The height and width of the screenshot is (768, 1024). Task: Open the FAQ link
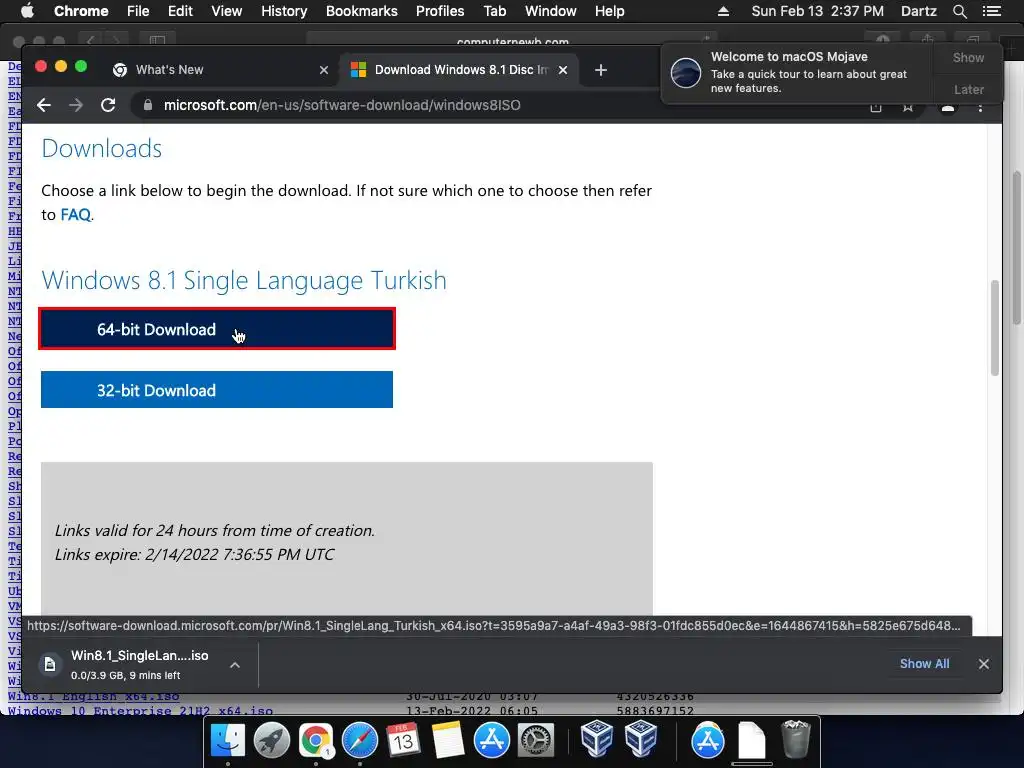(x=76, y=215)
